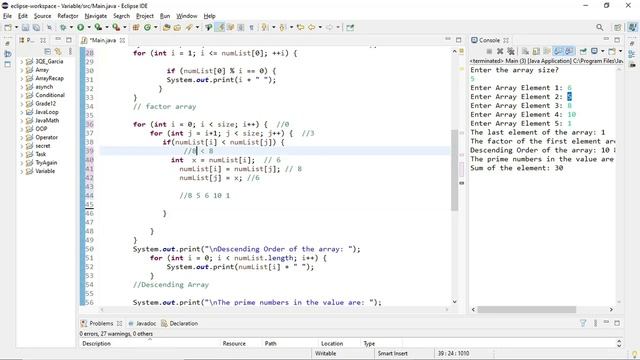
Task: Click the Open Perspective icon
Action: [618, 27]
